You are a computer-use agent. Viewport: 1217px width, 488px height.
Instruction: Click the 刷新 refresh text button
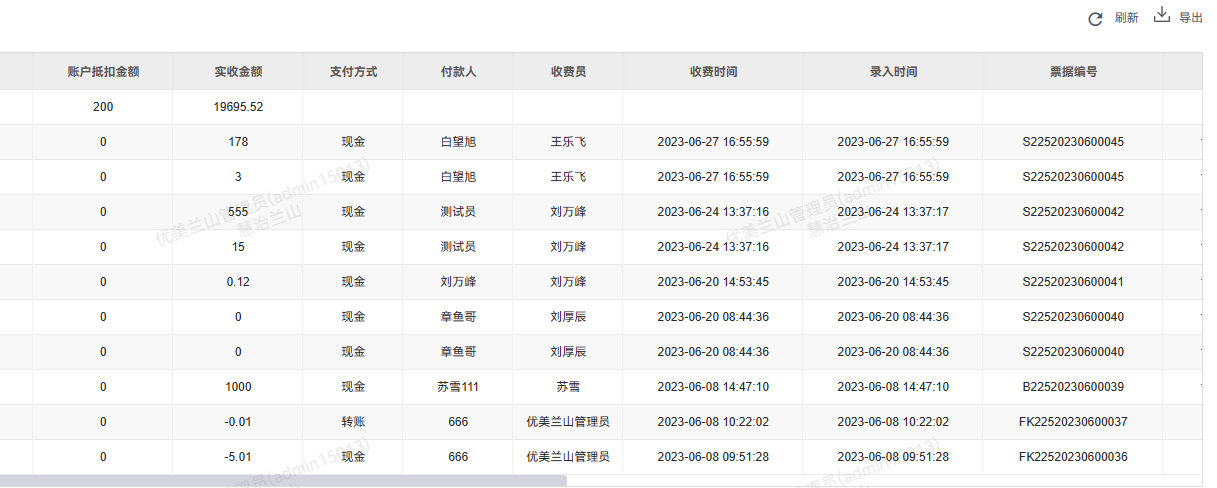[x=1126, y=19]
